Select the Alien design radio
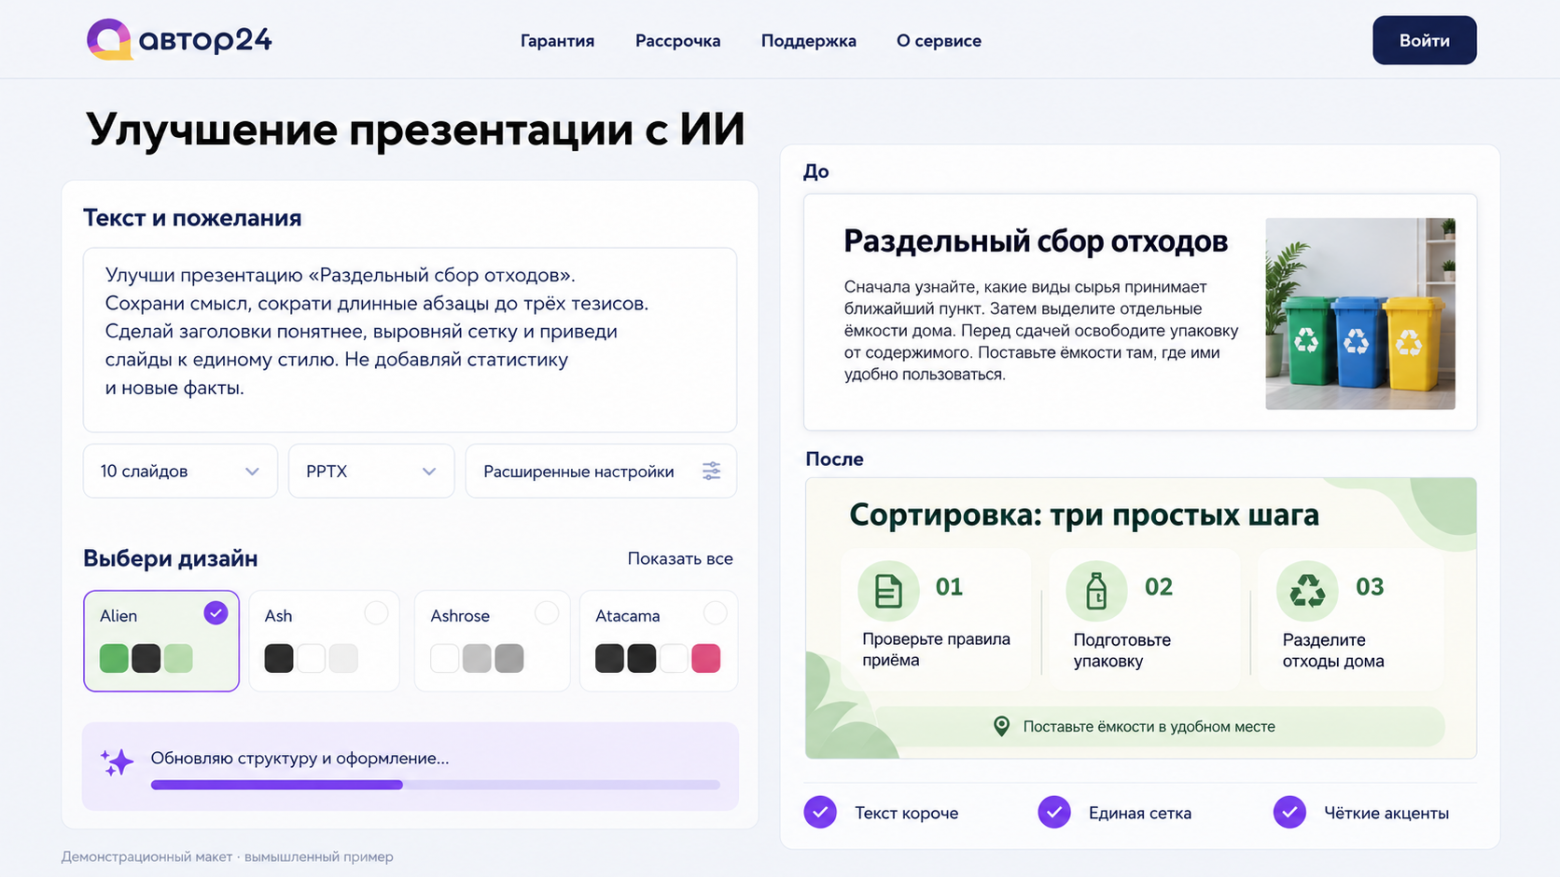Screen dimensions: 1560x877 215,613
